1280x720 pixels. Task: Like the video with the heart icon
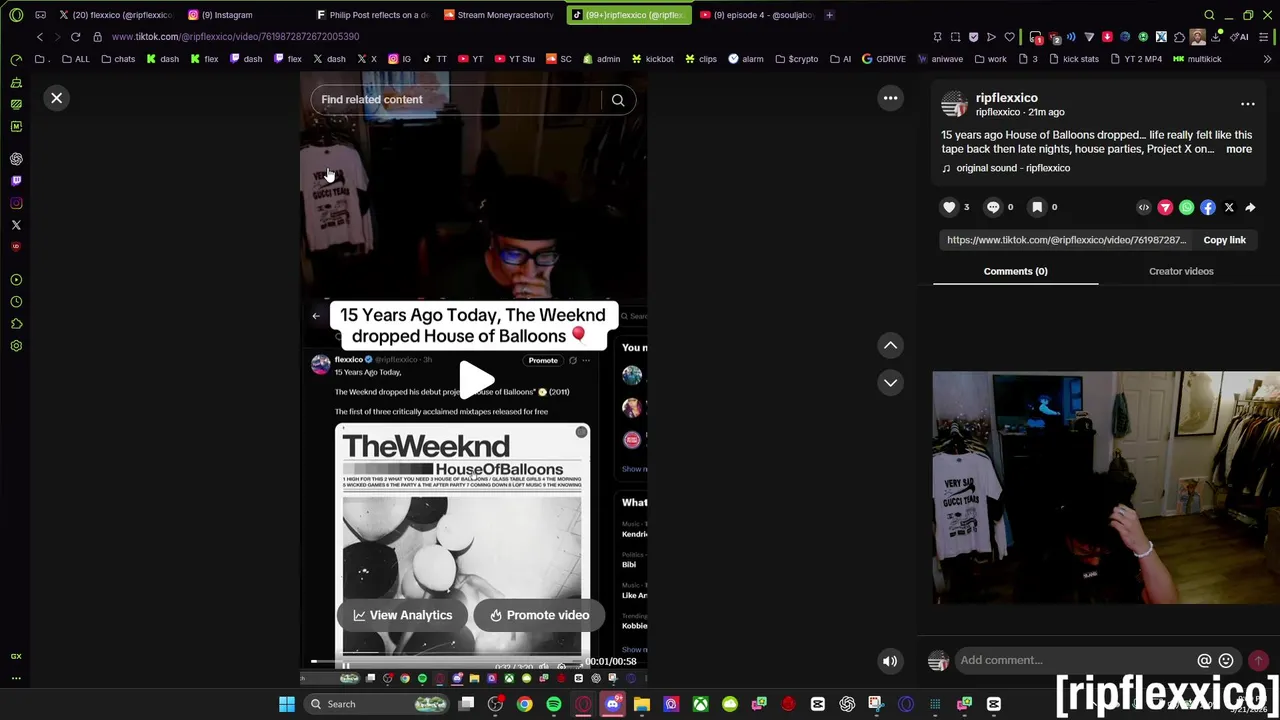point(949,207)
